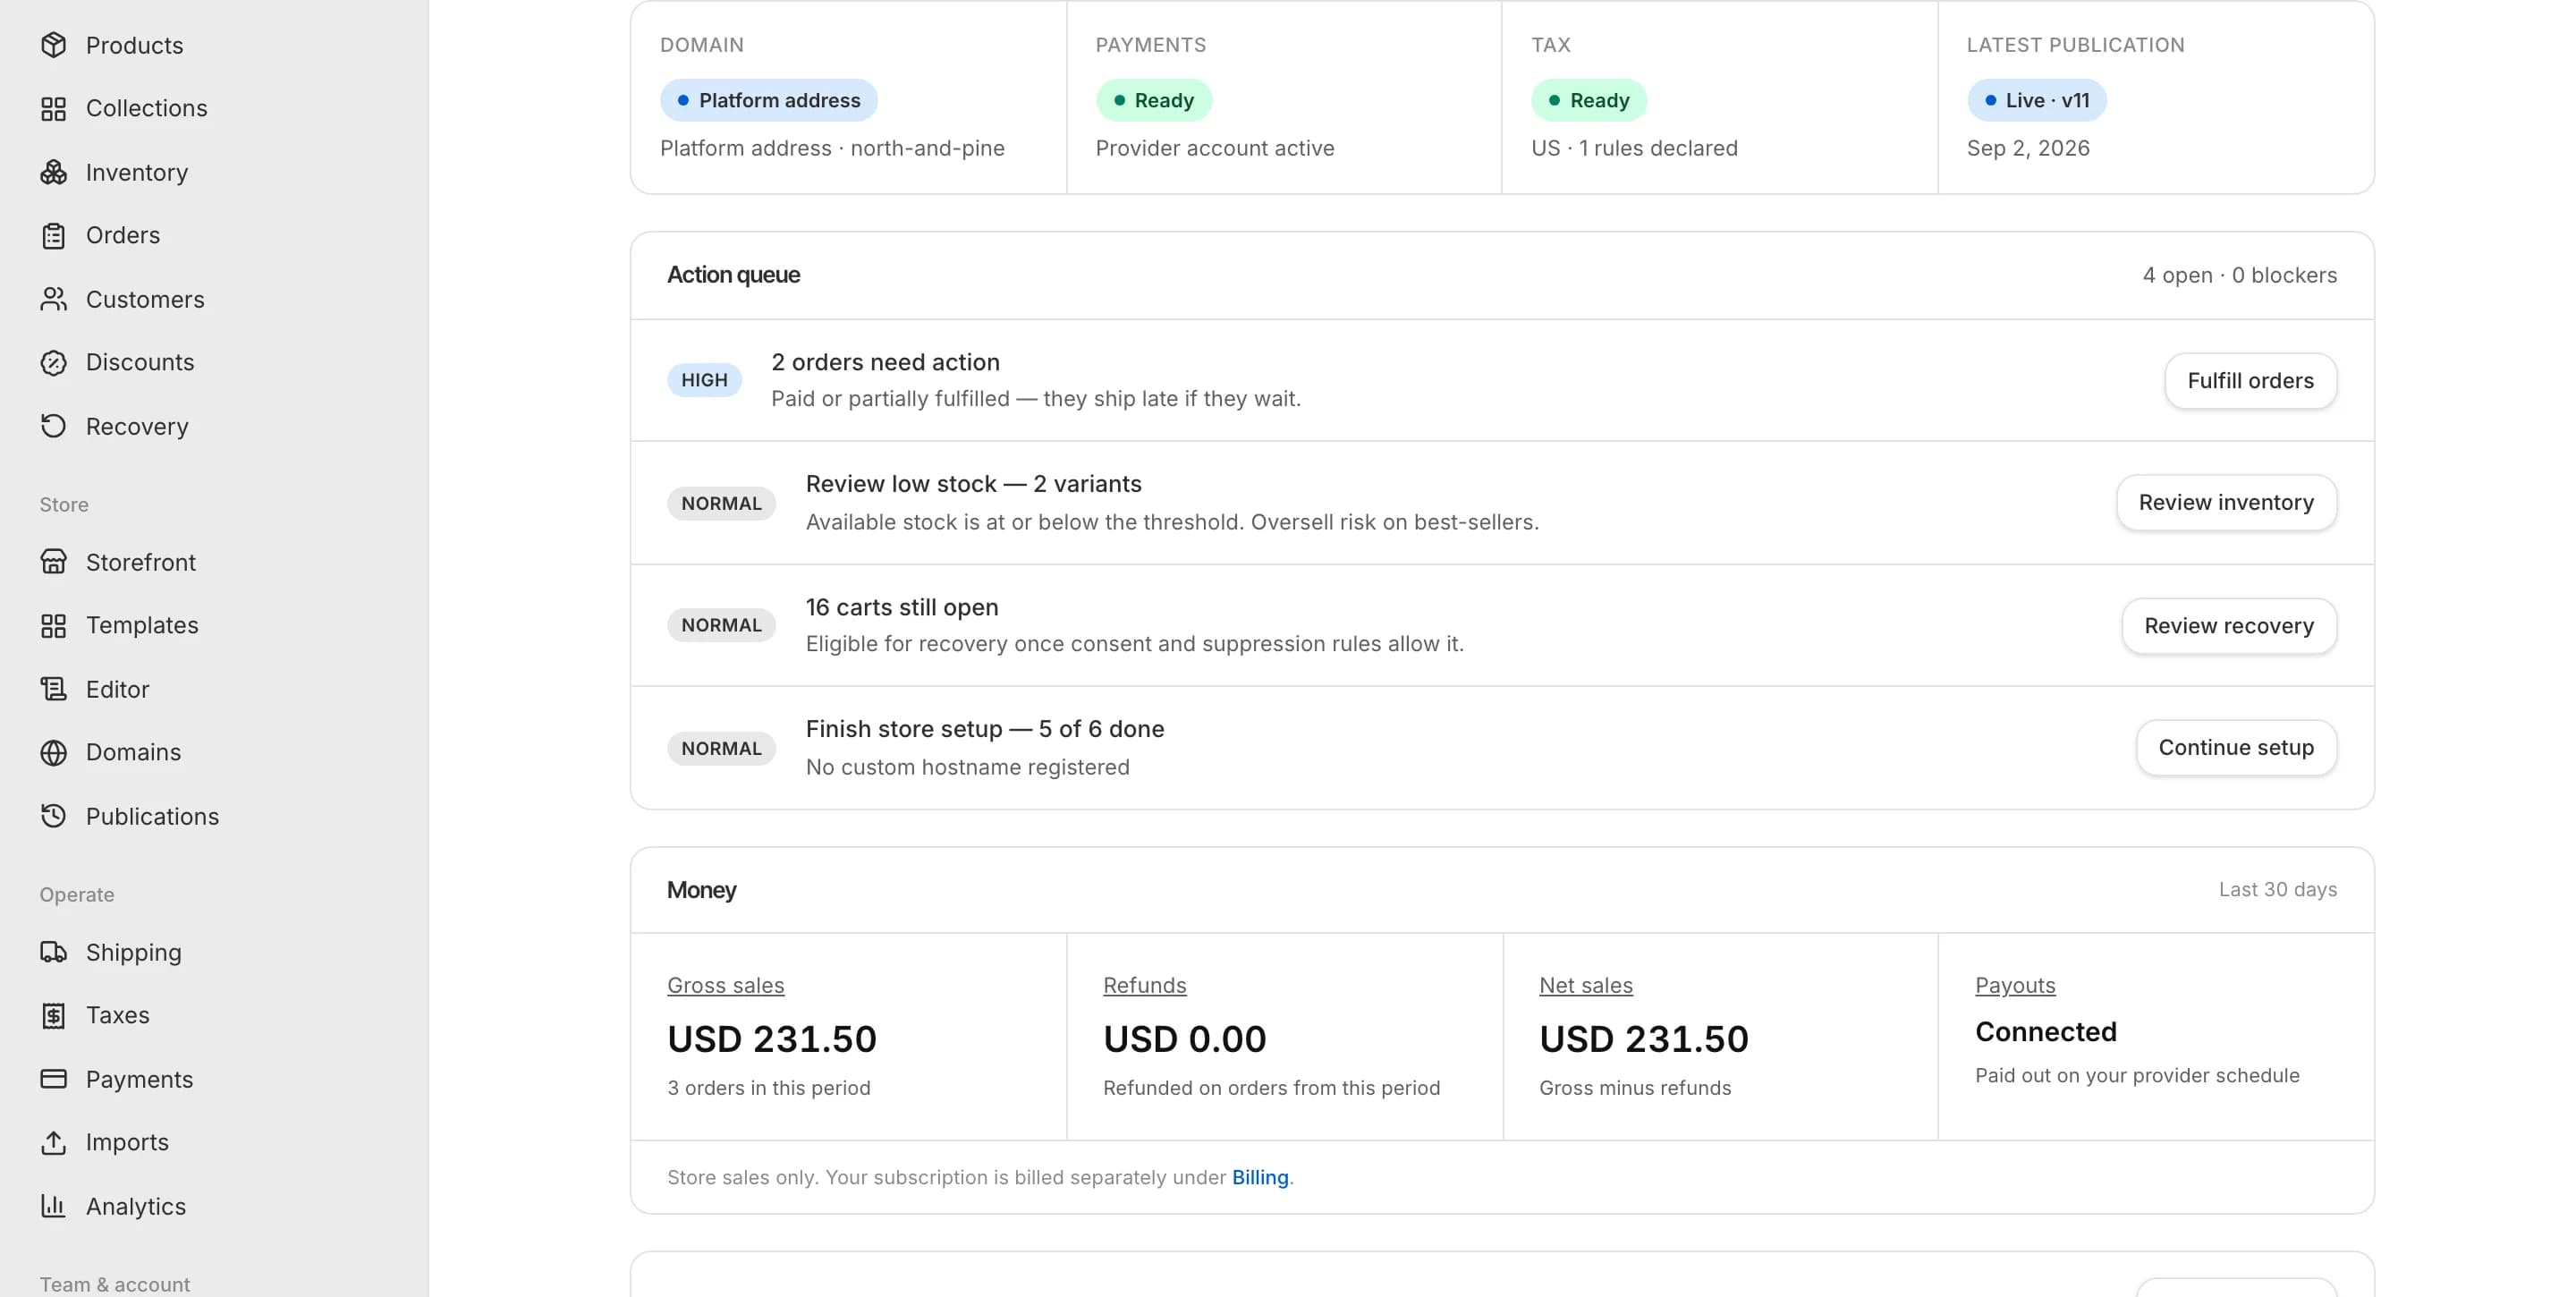This screenshot has height=1297, width=2576.
Task: Click "Last 30 days" label
Action: coord(2278,889)
